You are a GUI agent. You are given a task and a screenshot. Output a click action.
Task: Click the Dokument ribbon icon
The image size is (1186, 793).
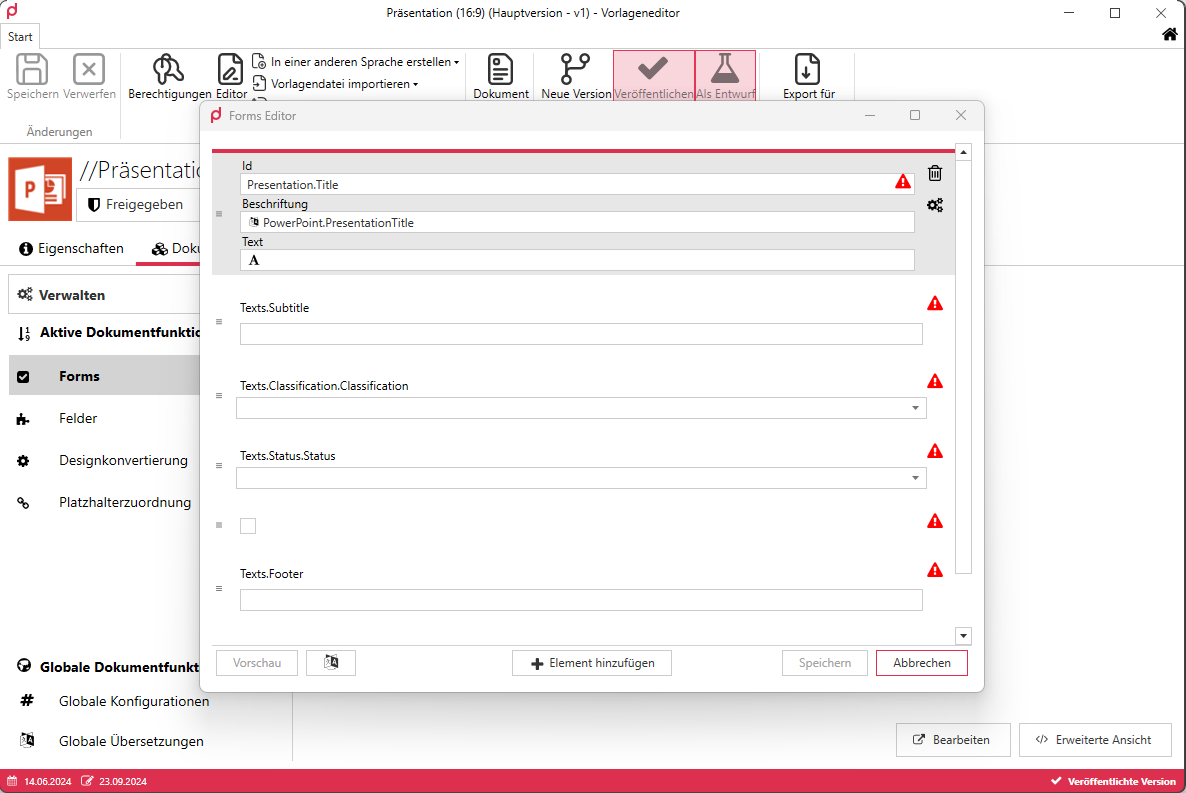pos(500,69)
